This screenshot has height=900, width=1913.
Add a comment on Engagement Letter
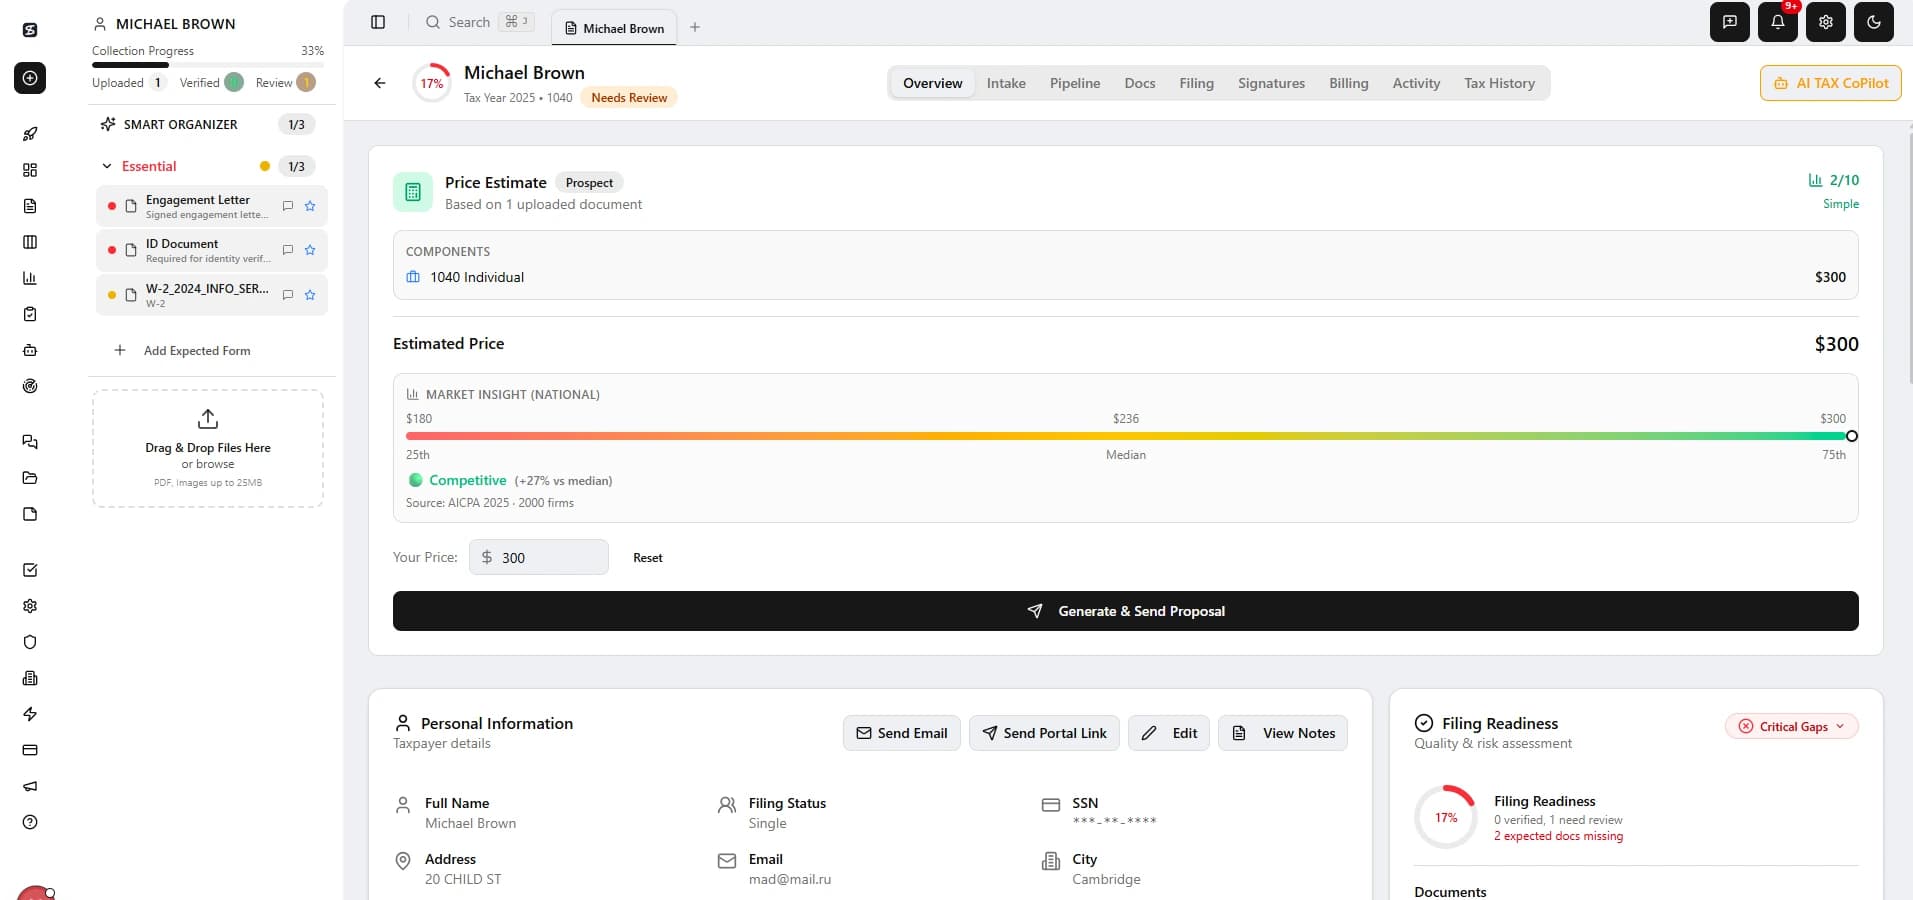pos(288,206)
